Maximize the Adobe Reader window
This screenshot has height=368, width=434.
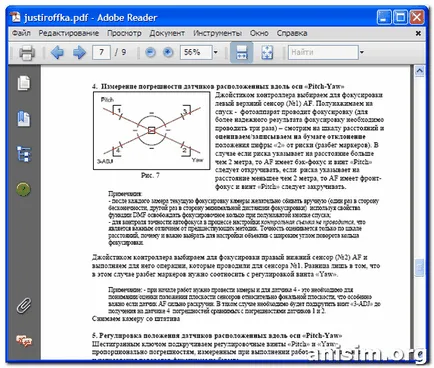tap(400, 17)
